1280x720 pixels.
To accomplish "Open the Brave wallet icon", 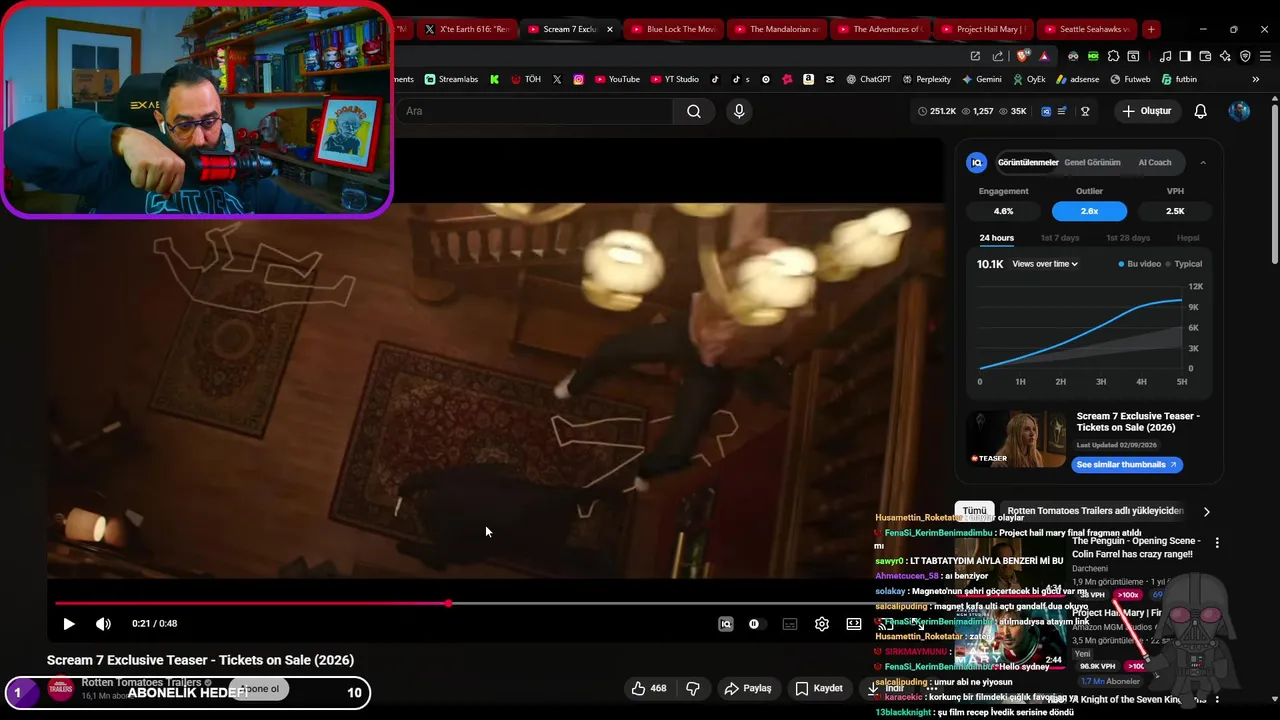I will point(1205,56).
